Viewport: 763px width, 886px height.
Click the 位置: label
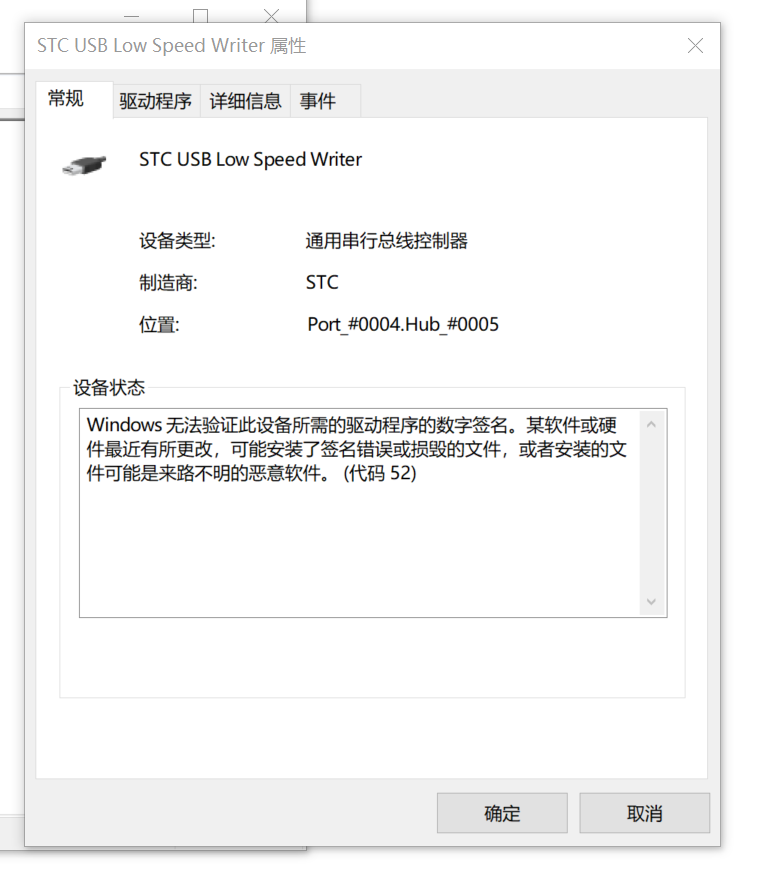click(x=159, y=324)
